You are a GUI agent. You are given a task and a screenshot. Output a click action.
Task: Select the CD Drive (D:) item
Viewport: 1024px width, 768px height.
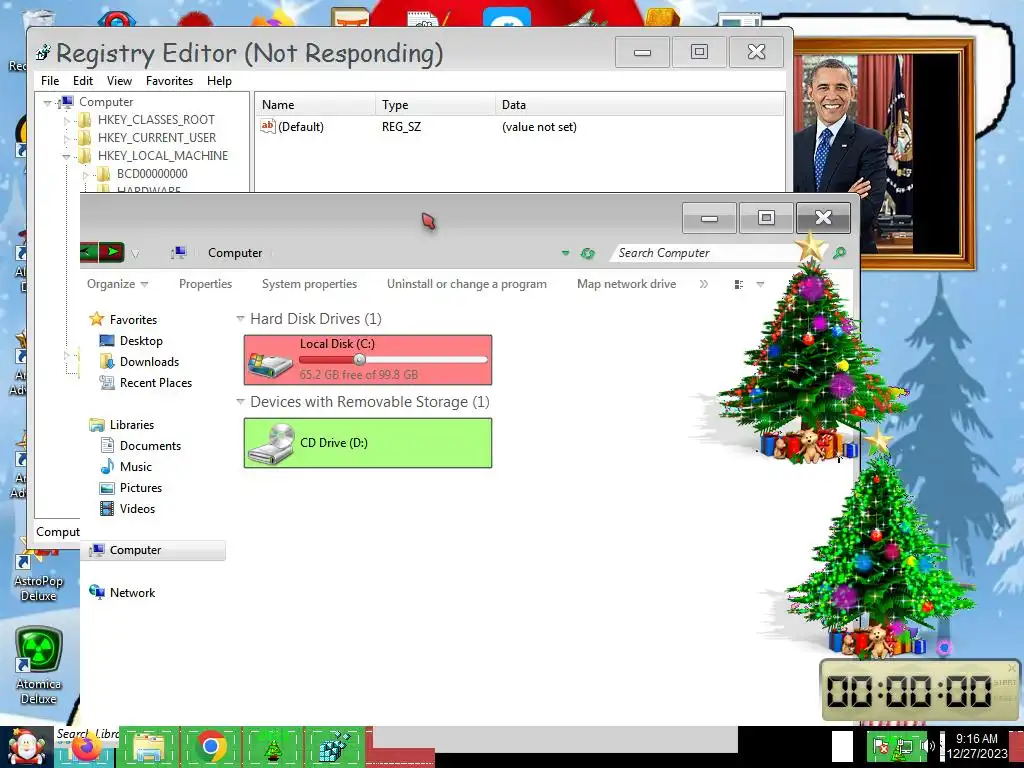click(368, 443)
